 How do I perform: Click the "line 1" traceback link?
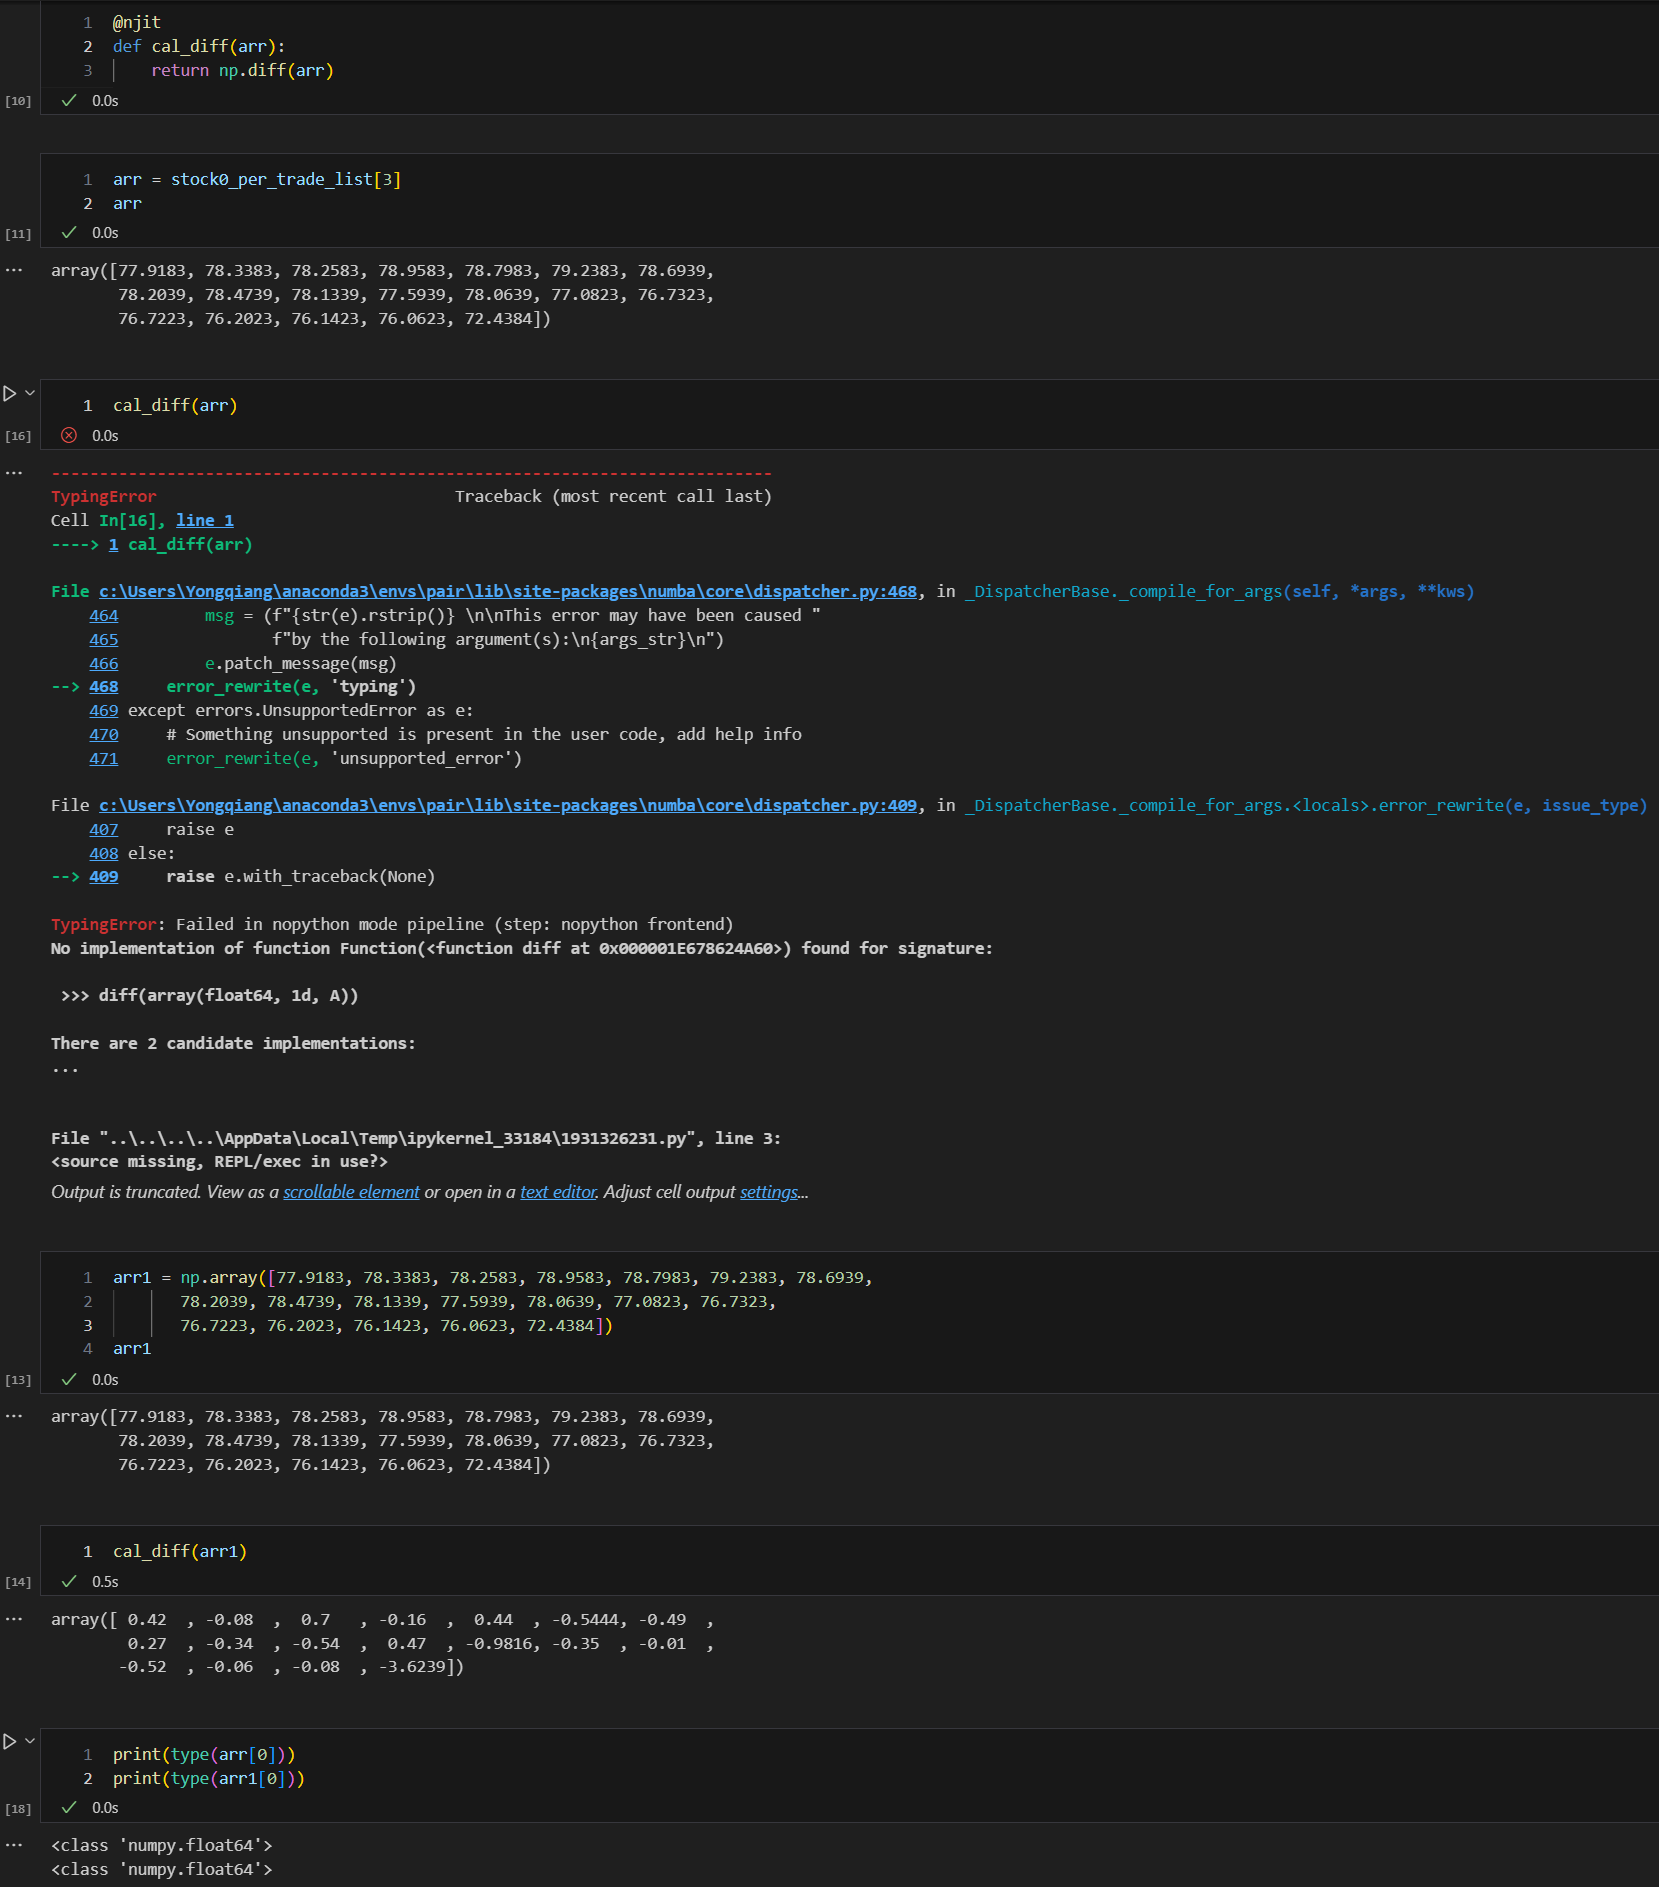coord(204,520)
